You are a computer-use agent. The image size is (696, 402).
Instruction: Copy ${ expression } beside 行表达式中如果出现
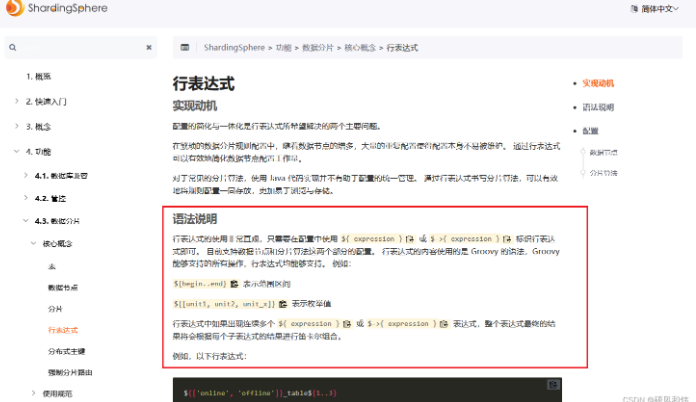pyautogui.click(x=347, y=324)
